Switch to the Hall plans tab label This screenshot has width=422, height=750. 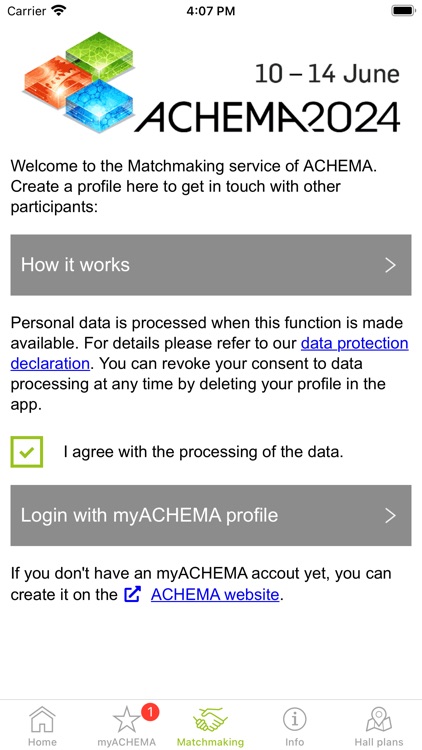[378, 742]
